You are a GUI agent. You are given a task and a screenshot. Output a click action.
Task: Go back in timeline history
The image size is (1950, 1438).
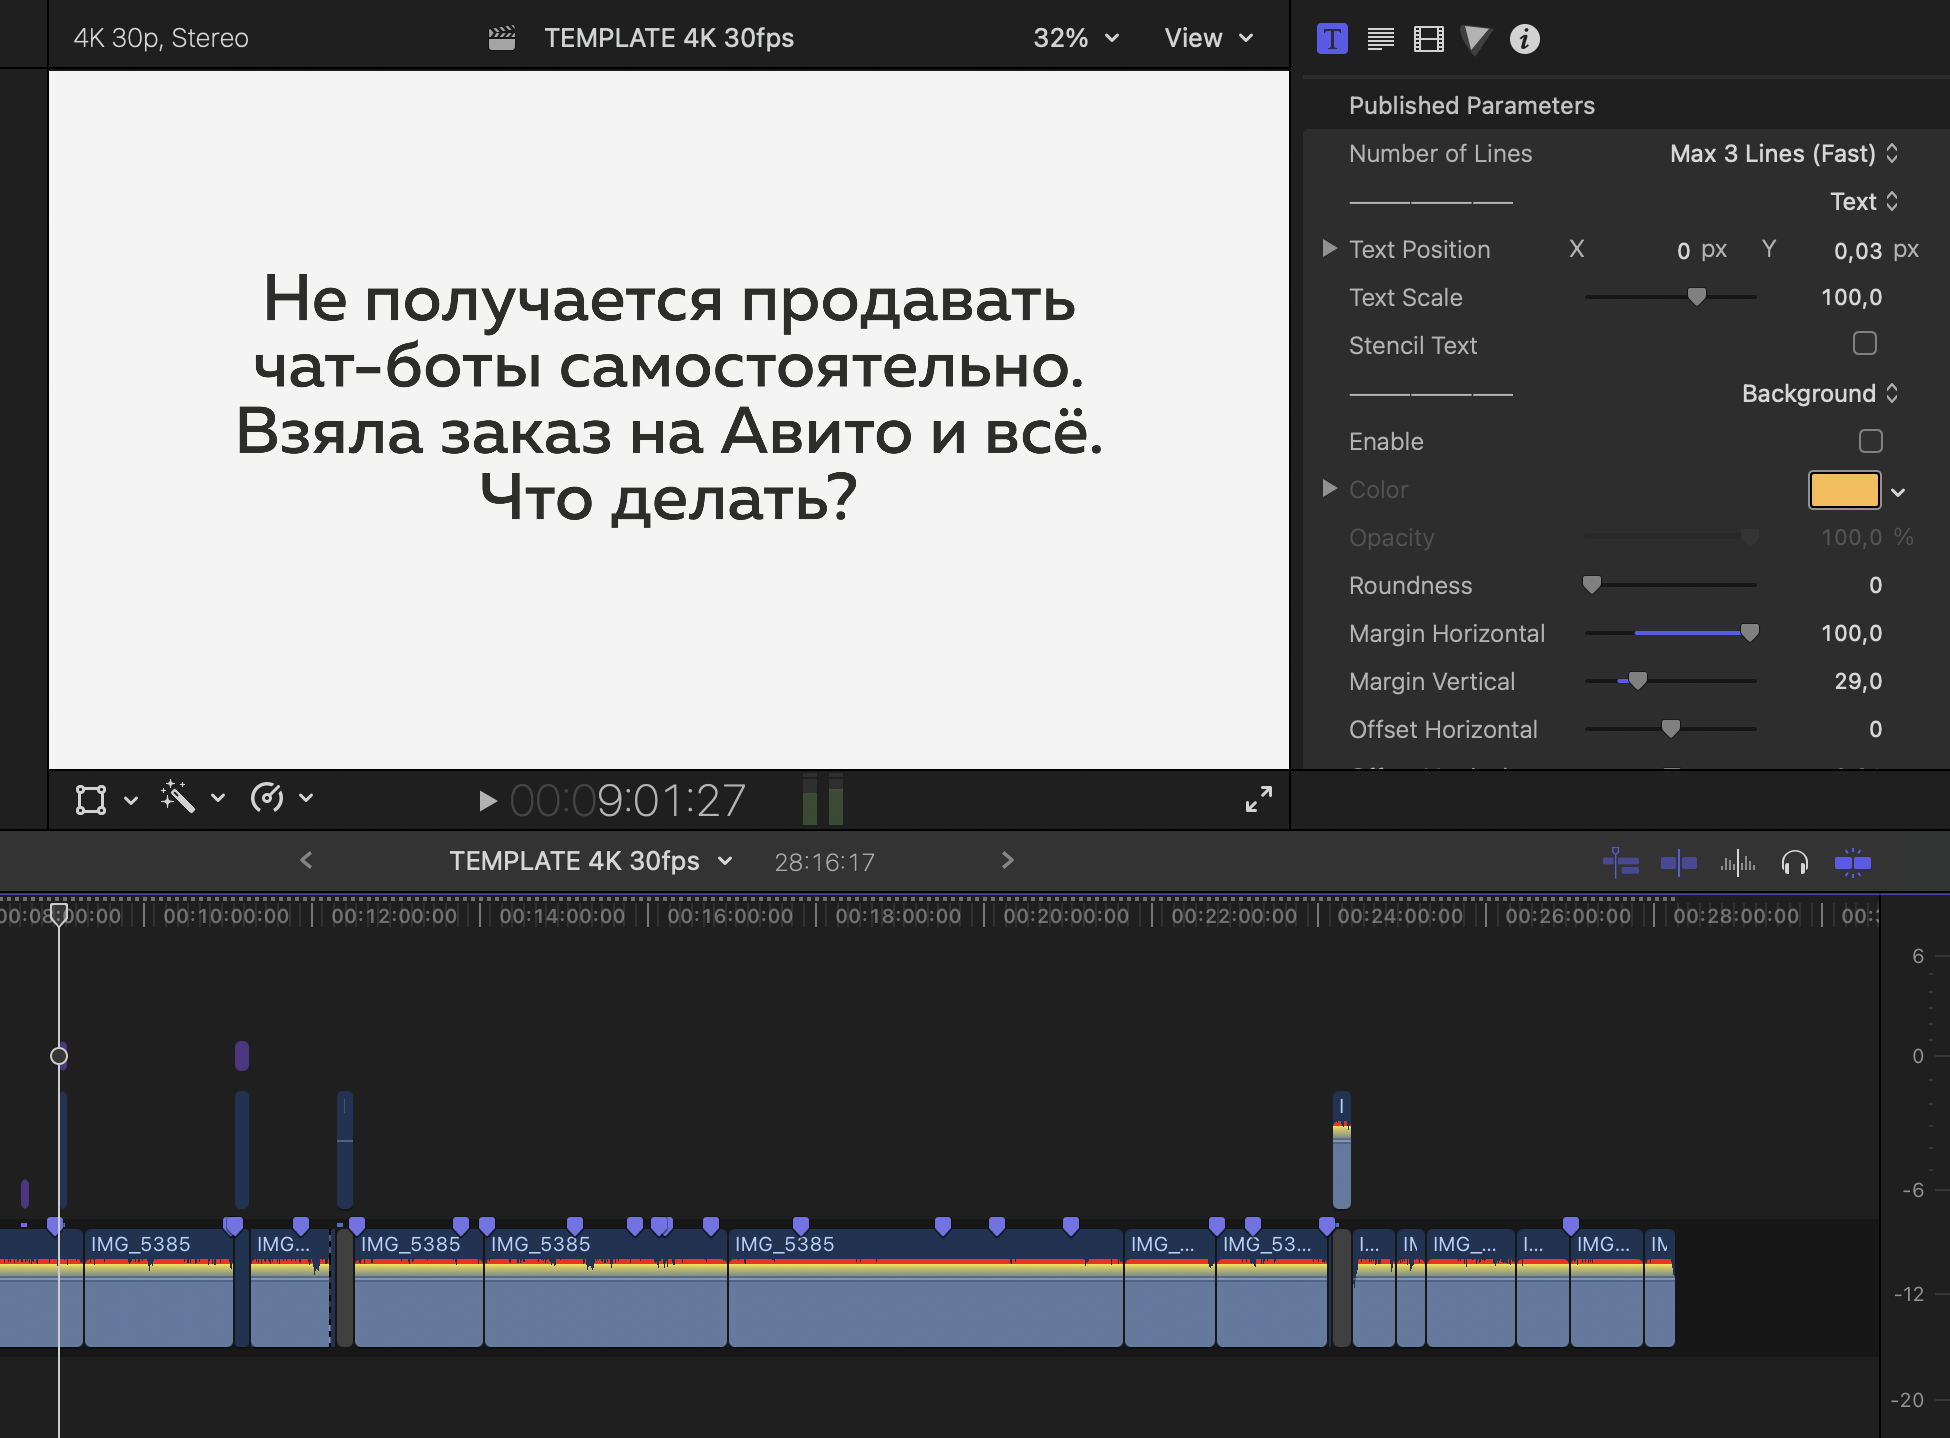307,860
